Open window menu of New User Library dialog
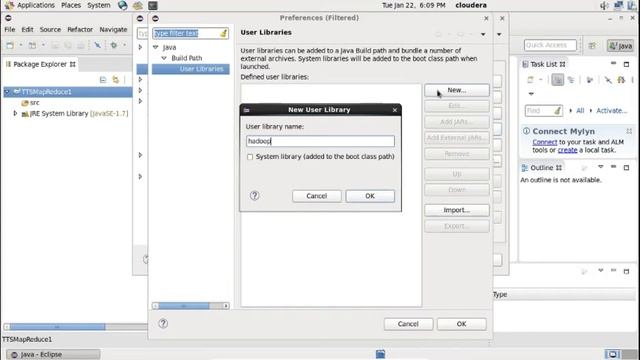This screenshot has width=640, height=360. pyautogui.click(x=247, y=110)
